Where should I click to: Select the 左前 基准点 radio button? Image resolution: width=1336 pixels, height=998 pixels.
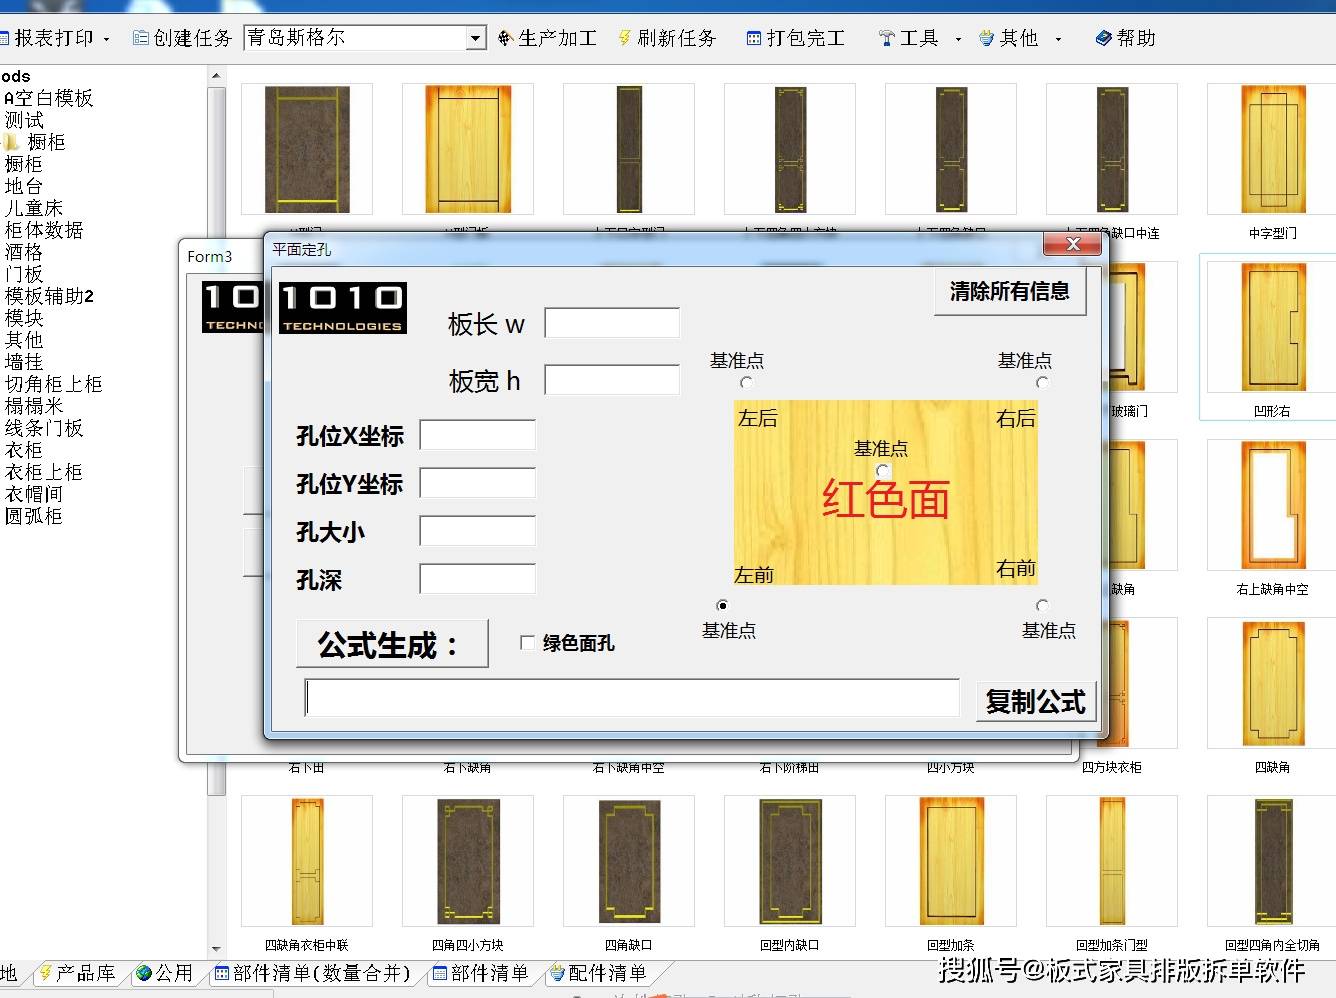pos(723,605)
